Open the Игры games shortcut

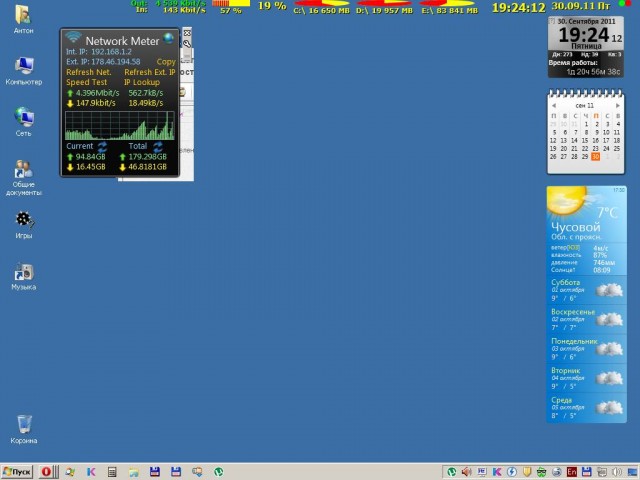coord(23,220)
